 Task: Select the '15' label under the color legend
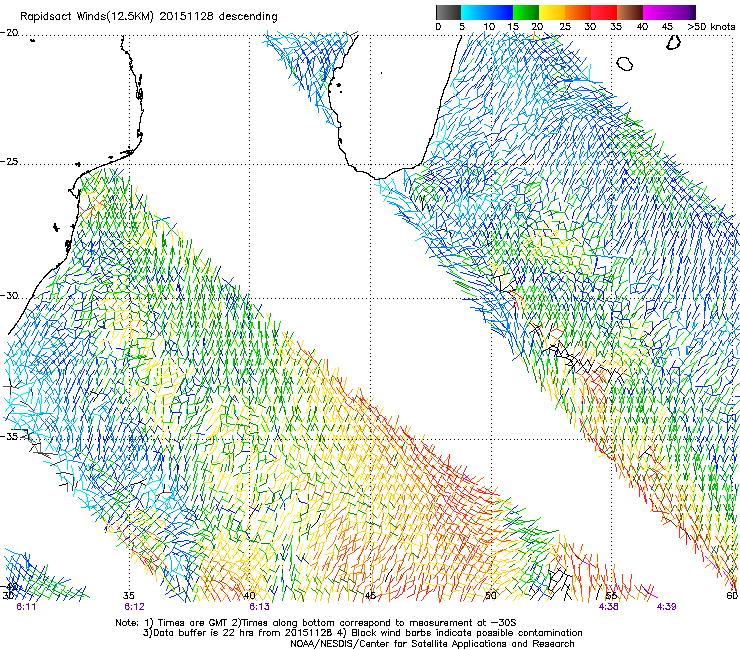coord(513,26)
